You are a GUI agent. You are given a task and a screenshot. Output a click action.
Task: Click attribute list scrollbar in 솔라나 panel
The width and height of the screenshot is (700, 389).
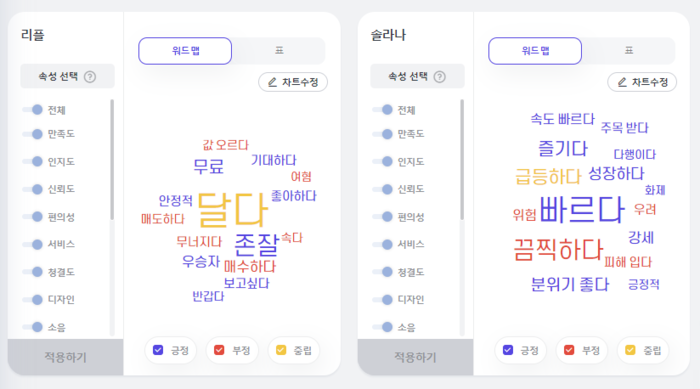click(x=462, y=160)
